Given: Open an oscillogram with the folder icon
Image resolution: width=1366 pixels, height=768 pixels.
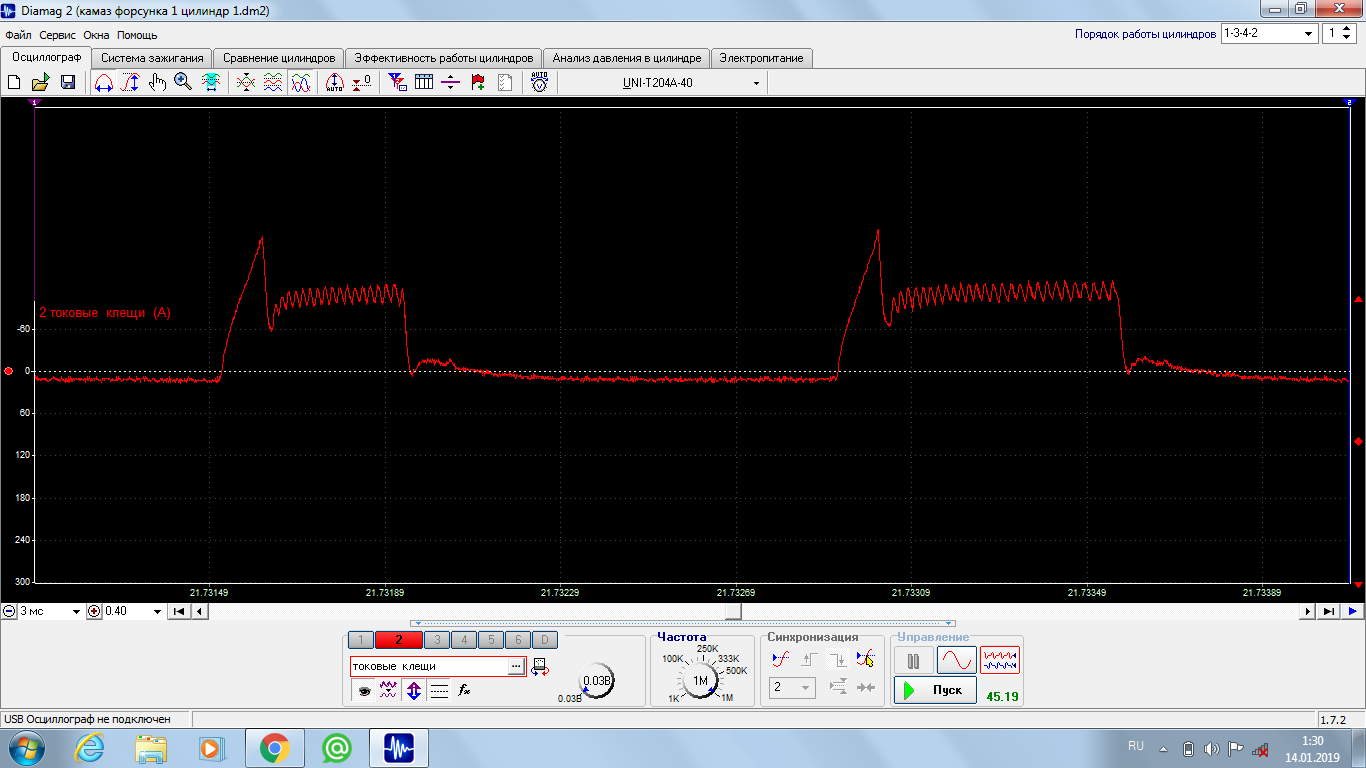Looking at the screenshot, I should (41, 83).
